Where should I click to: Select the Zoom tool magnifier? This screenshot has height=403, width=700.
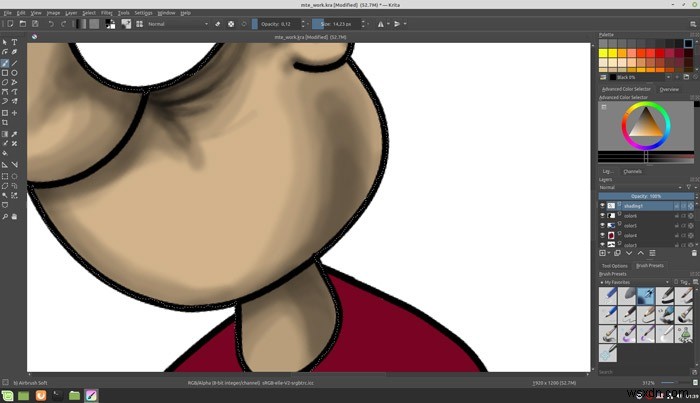pyautogui.click(x=5, y=216)
